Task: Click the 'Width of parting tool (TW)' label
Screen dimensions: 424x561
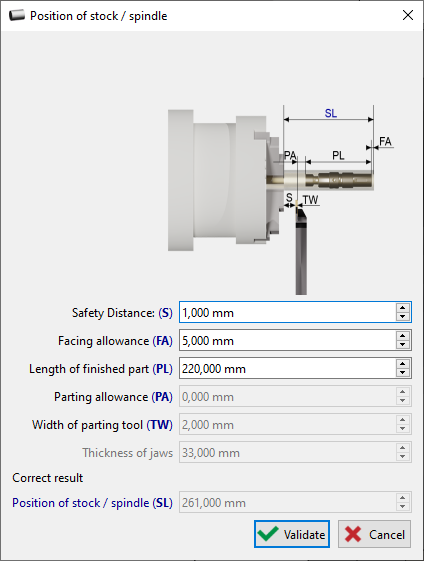Action: point(102,425)
